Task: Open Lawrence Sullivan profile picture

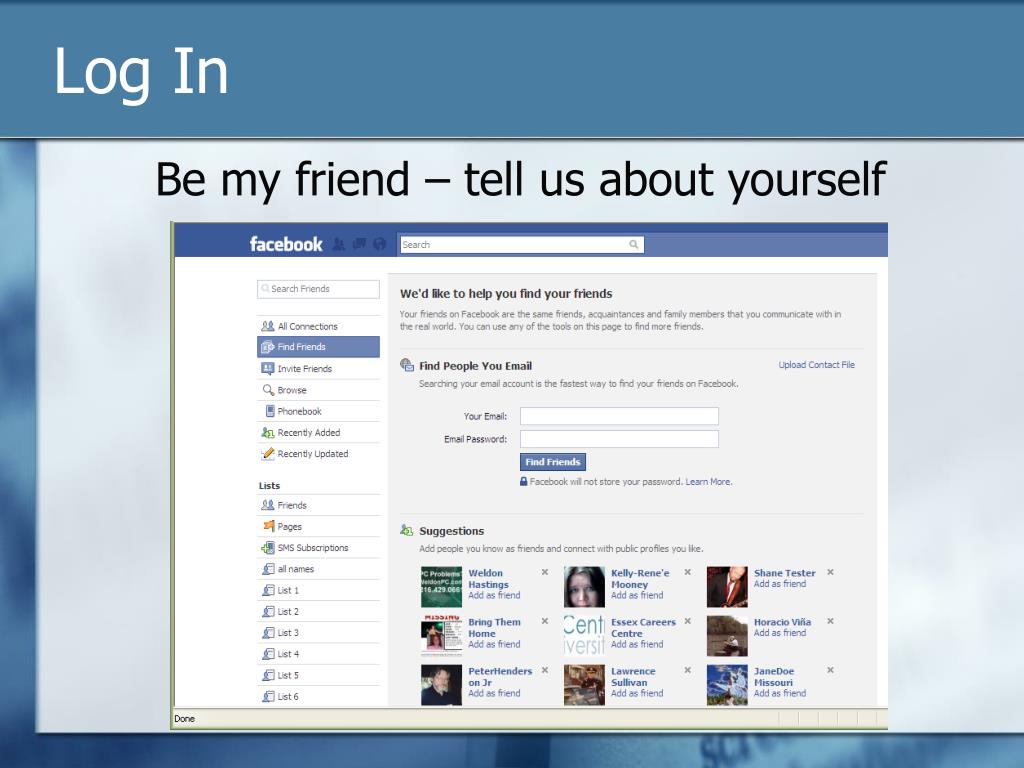Action: [584, 685]
